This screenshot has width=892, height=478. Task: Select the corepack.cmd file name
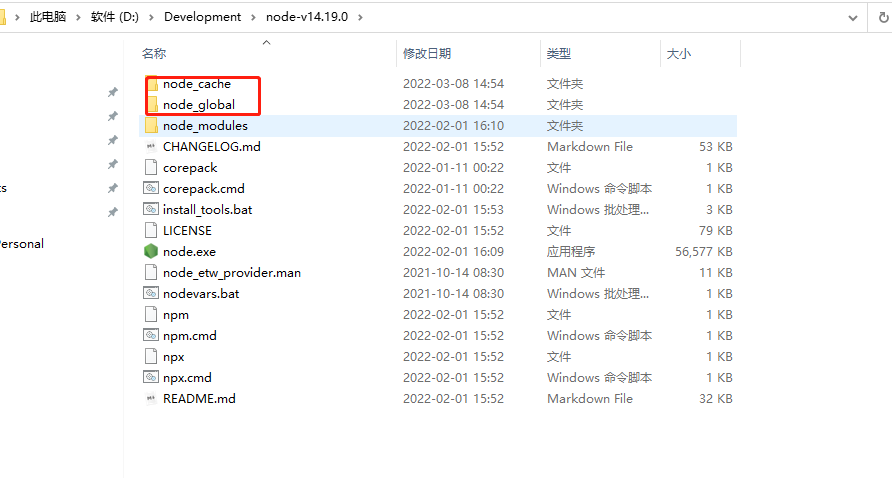click(x=204, y=188)
